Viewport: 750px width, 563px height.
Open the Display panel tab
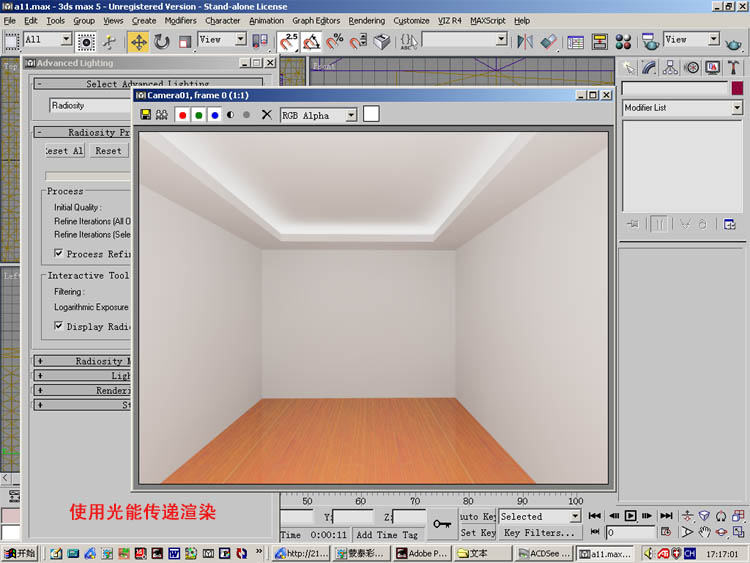[713, 68]
